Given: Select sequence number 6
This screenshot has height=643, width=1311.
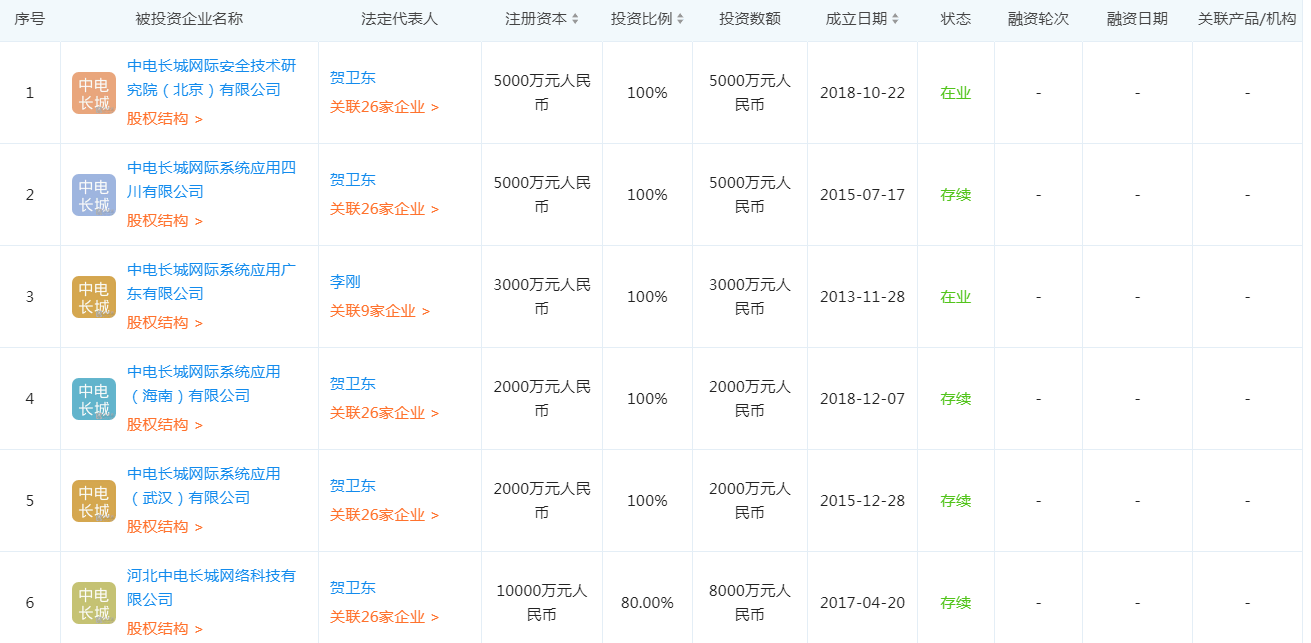Looking at the screenshot, I should tap(30, 603).
